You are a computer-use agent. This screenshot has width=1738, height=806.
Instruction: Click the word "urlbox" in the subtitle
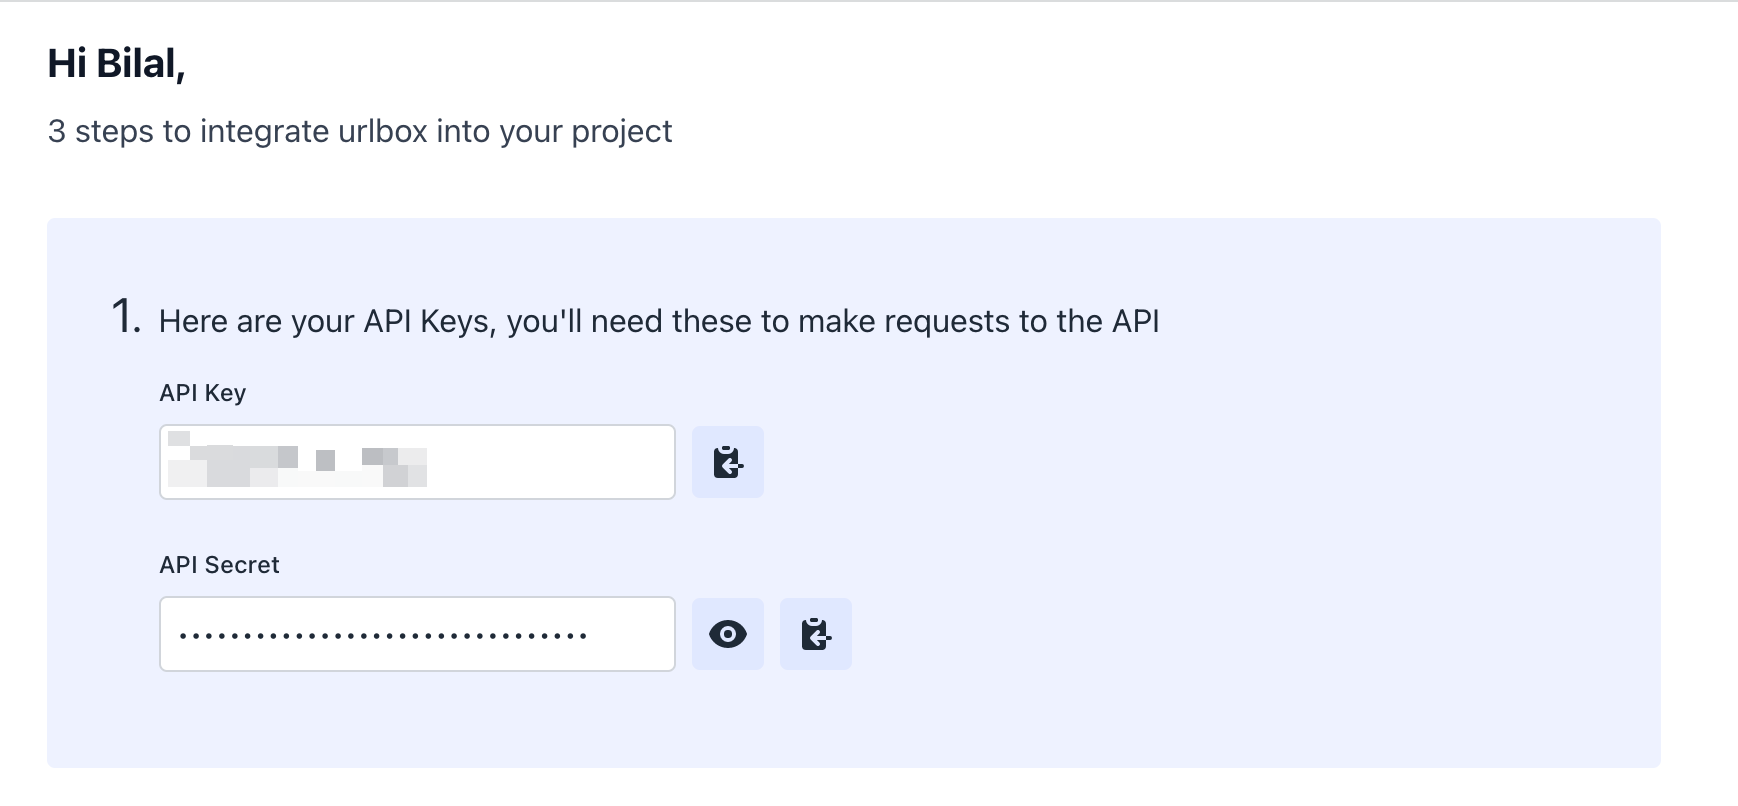pos(382,131)
